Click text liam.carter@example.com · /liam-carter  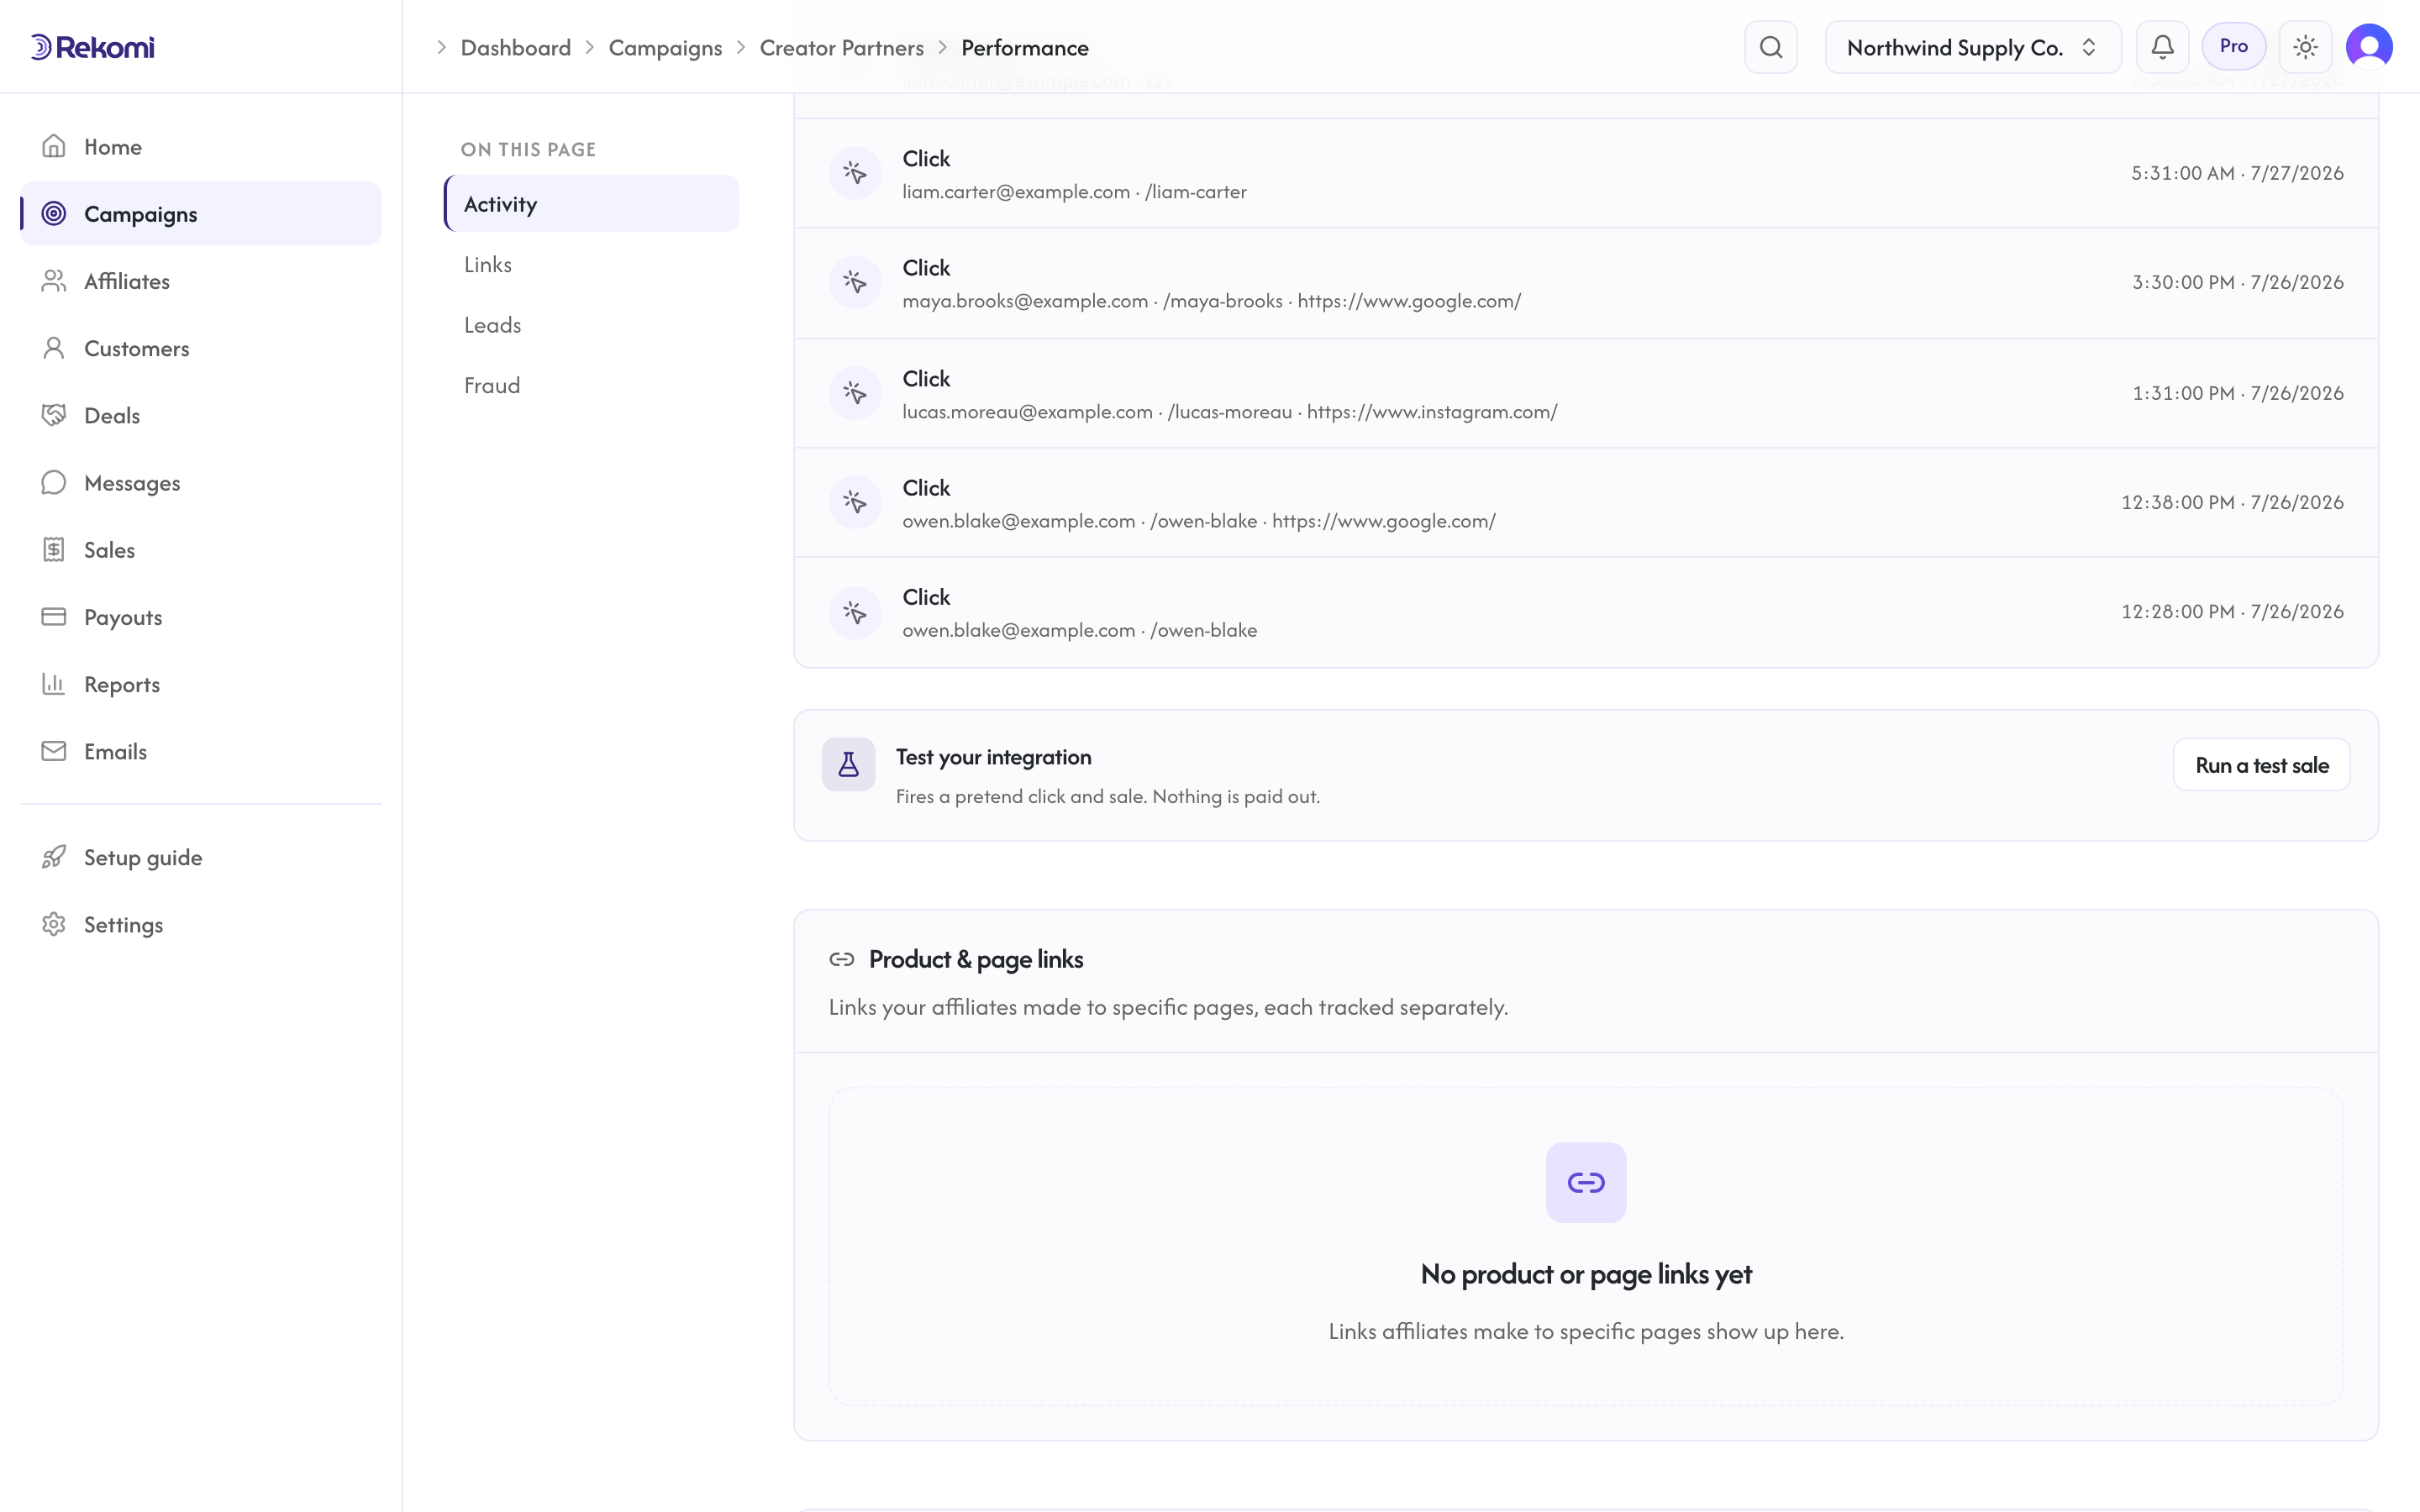click(x=1074, y=191)
